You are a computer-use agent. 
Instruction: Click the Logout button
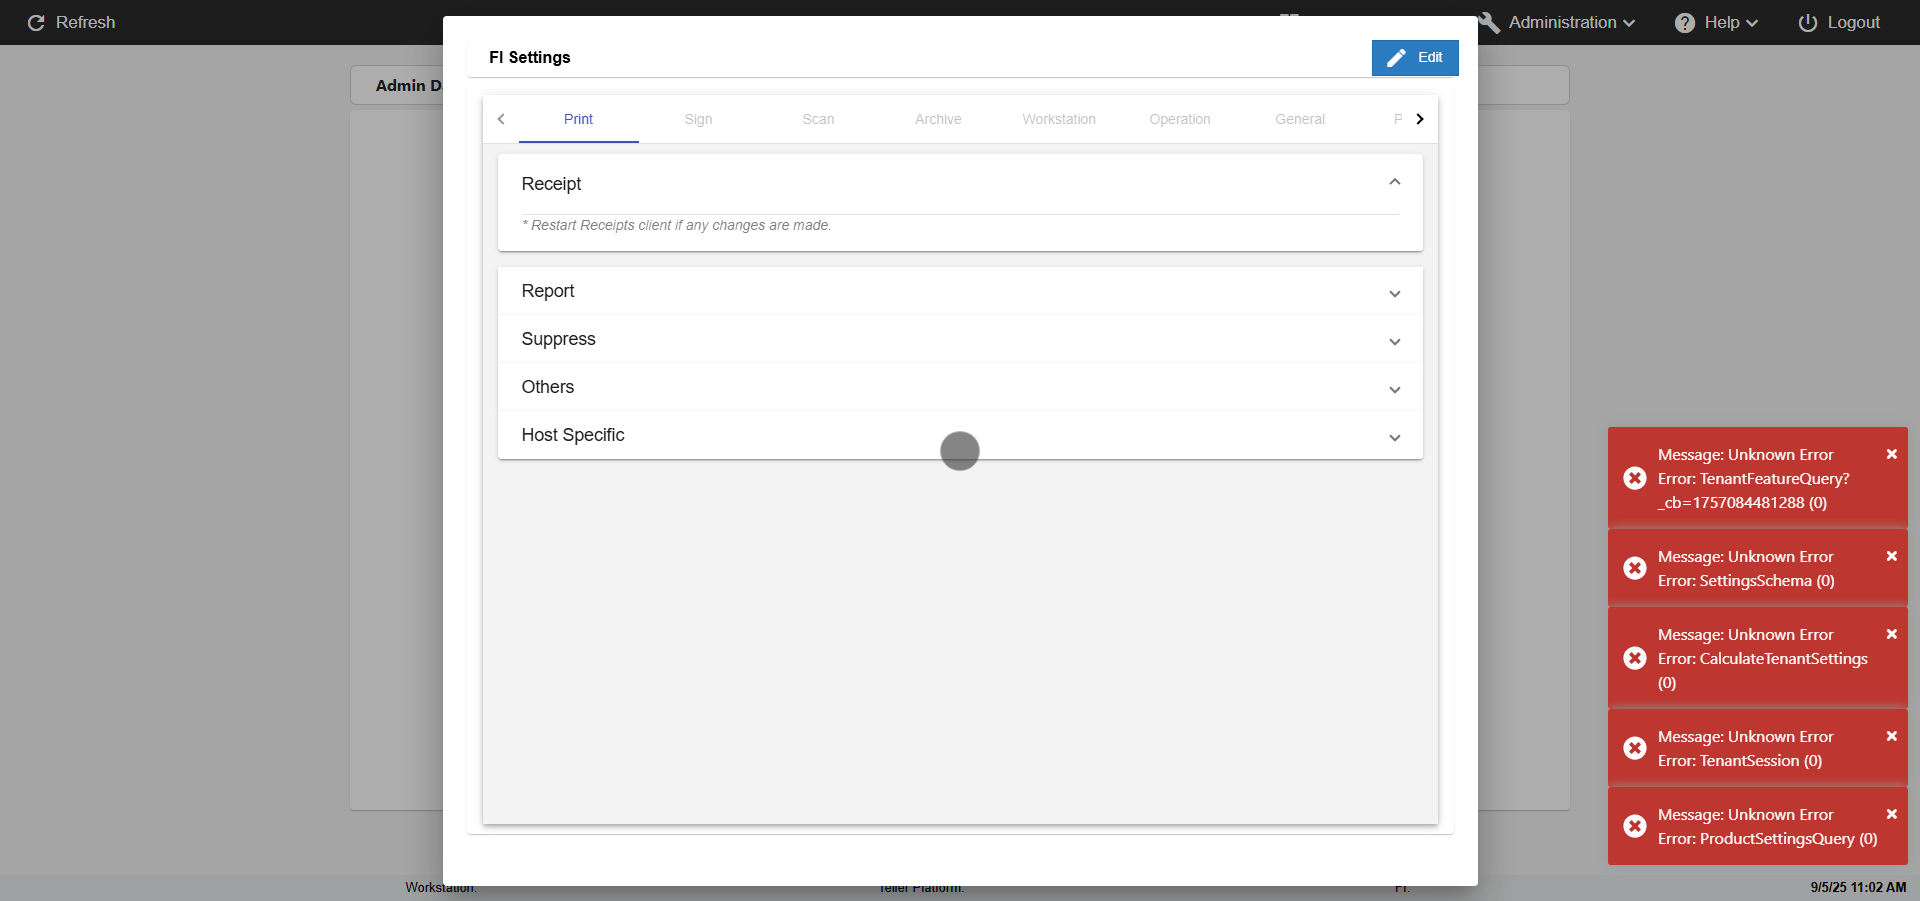pyautogui.click(x=1839, y=22)
